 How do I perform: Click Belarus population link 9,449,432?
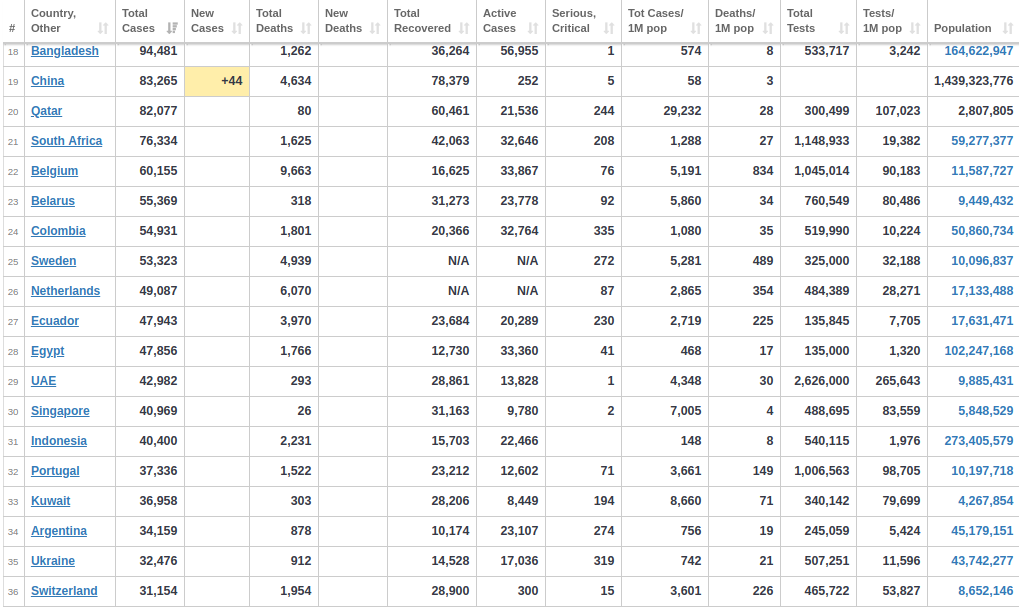pyautogui.click(x=986, y=201)
